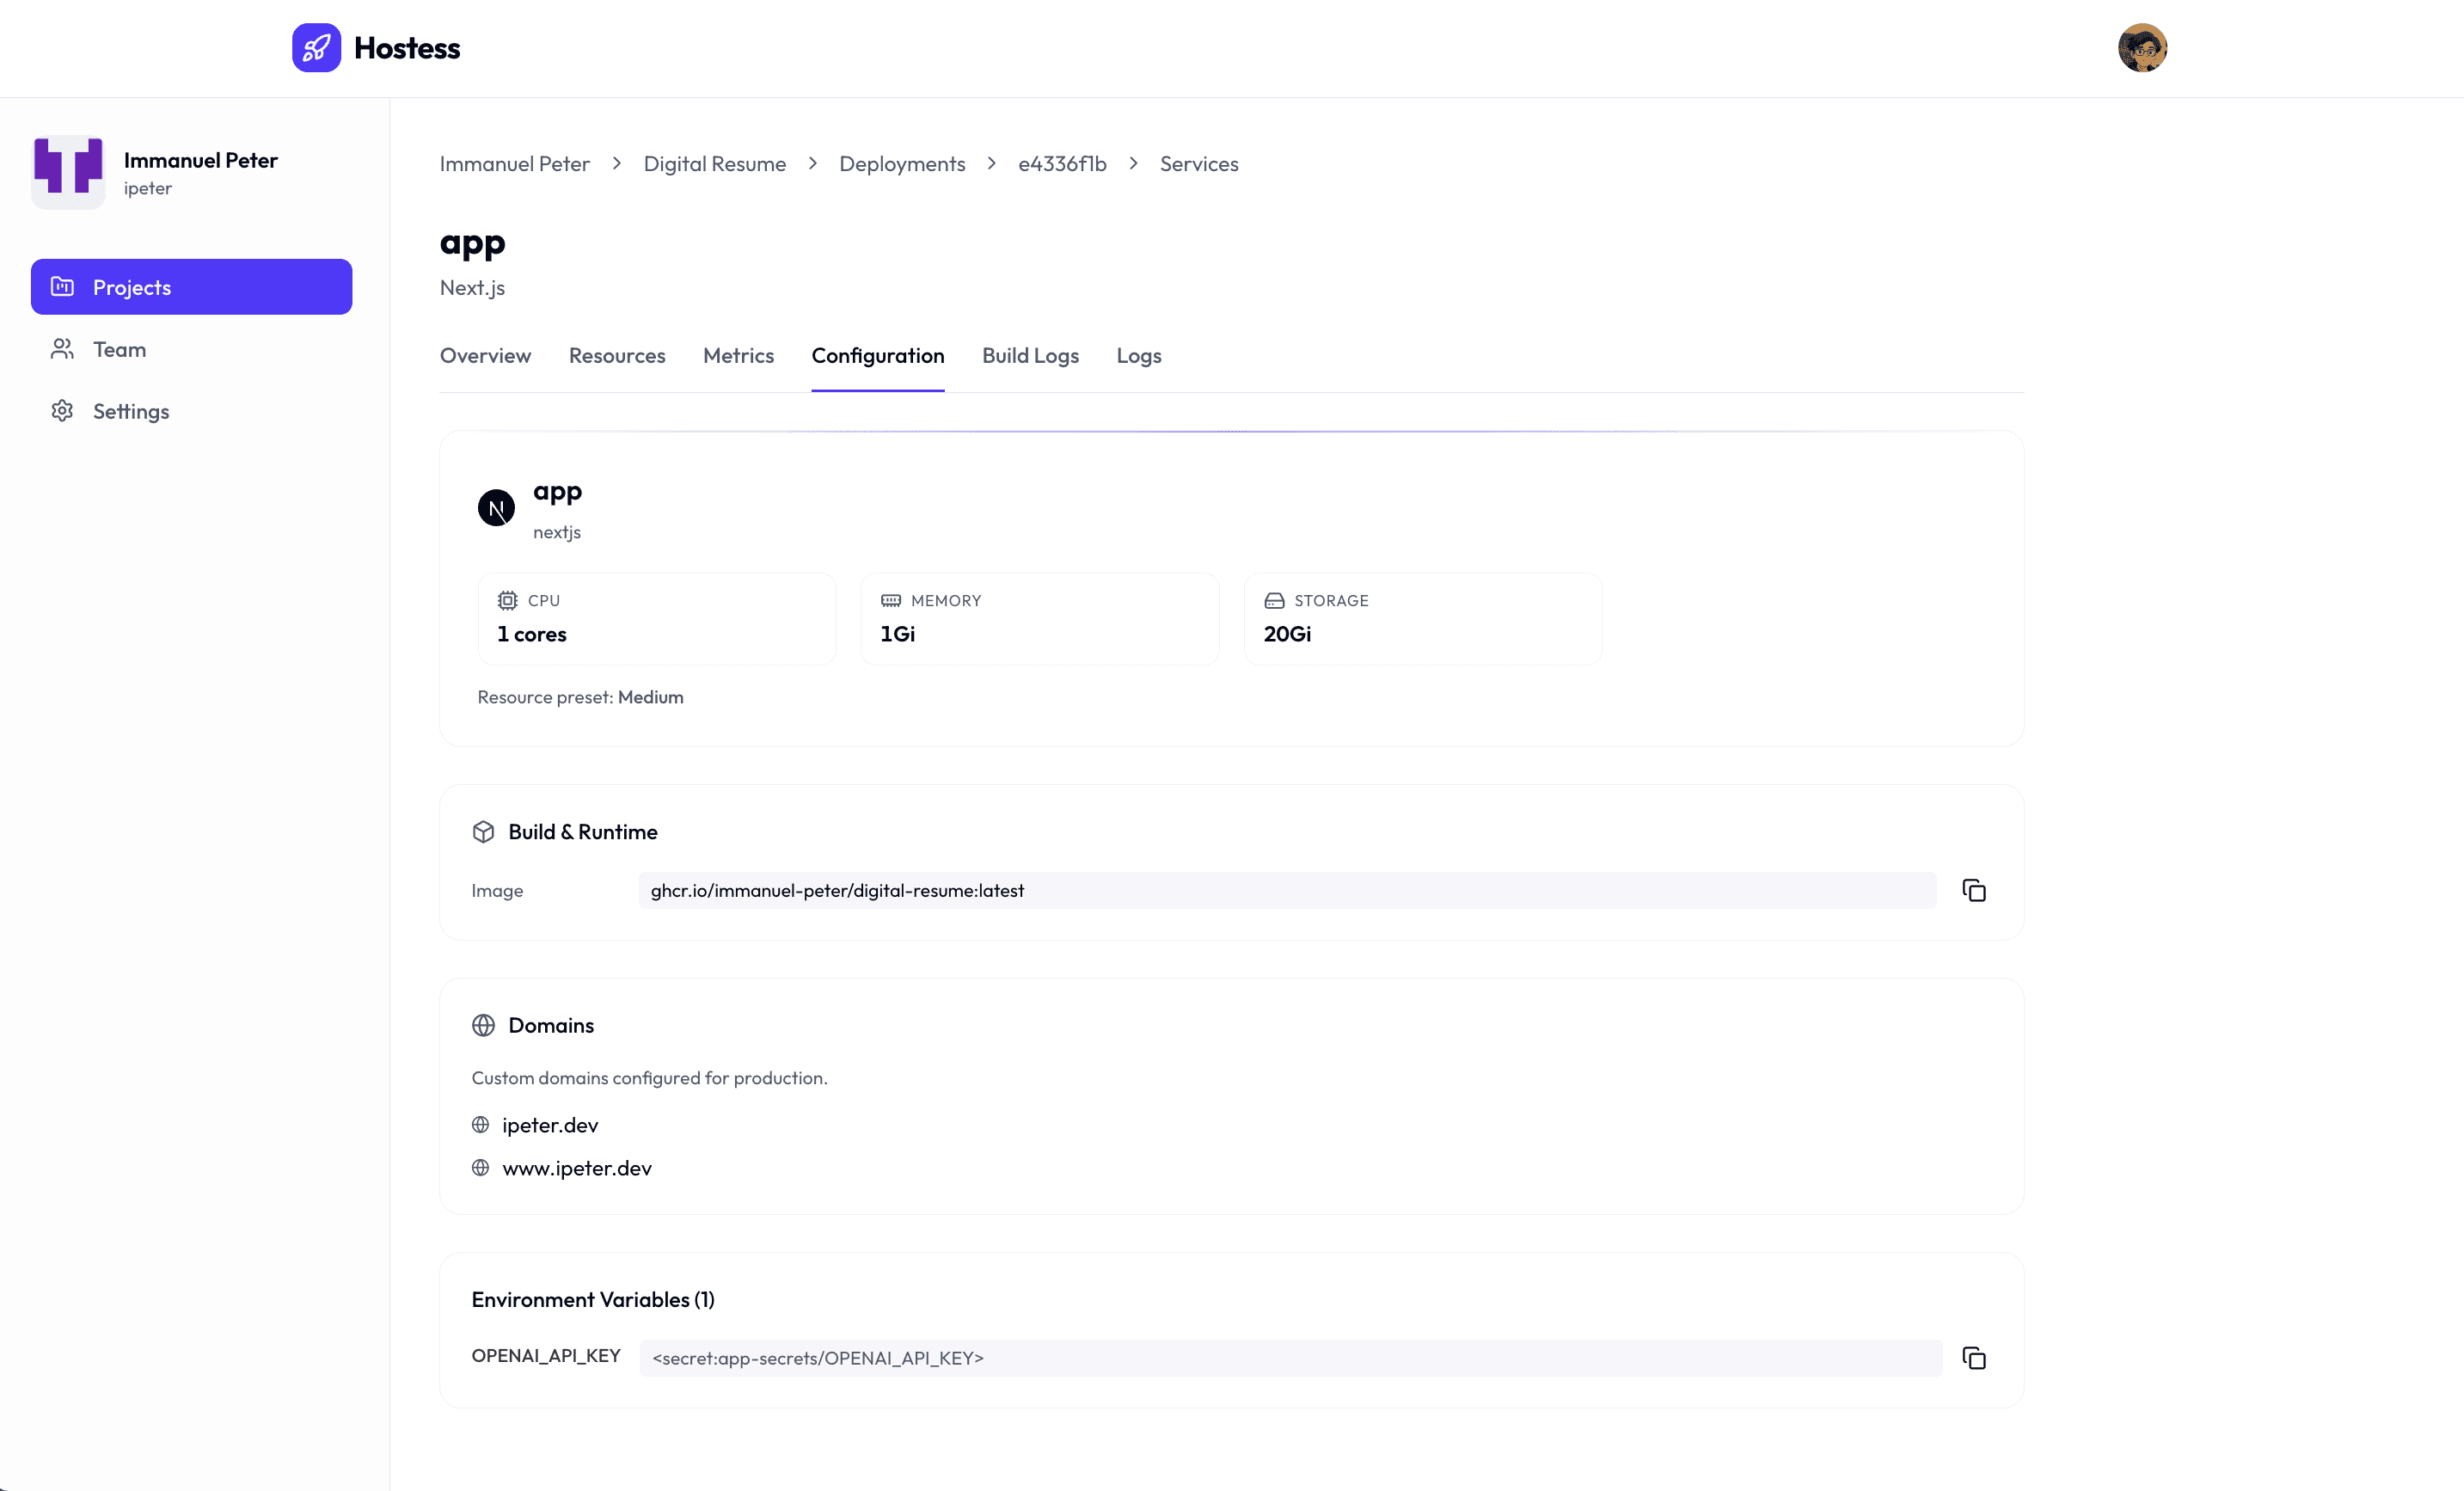Click the 'Next.js' subtitle under app title
The height and width of the screenshot is (1491, 2464).
pos(472,288)
